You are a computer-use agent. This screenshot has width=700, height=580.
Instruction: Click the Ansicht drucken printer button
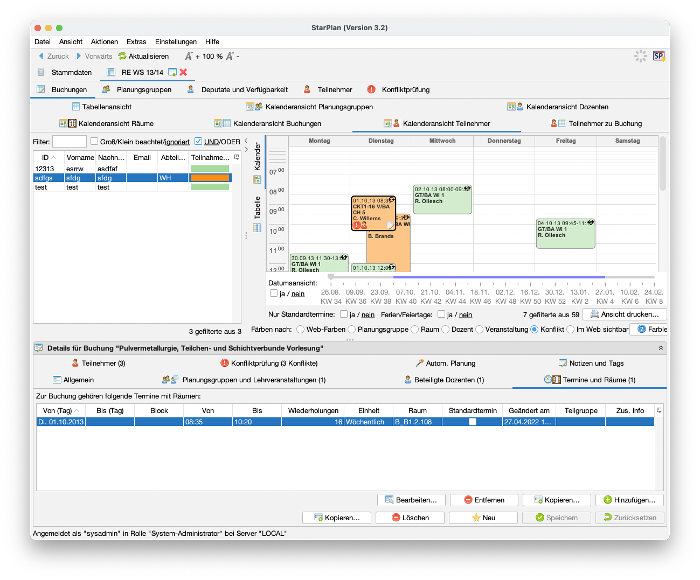pos(624,314)
